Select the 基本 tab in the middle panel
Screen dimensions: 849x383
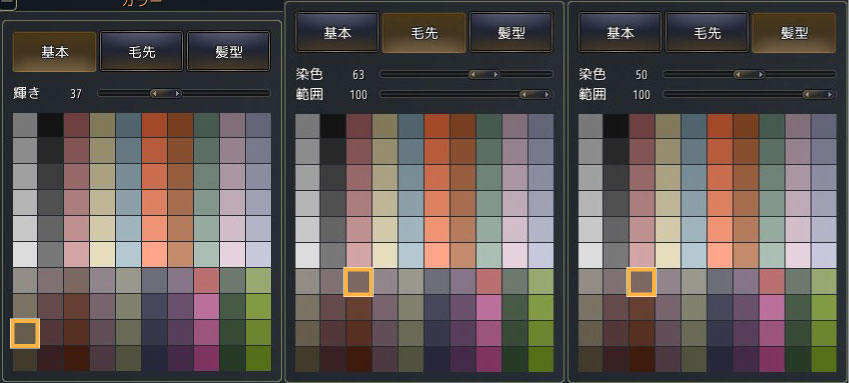tap(337, 33)
